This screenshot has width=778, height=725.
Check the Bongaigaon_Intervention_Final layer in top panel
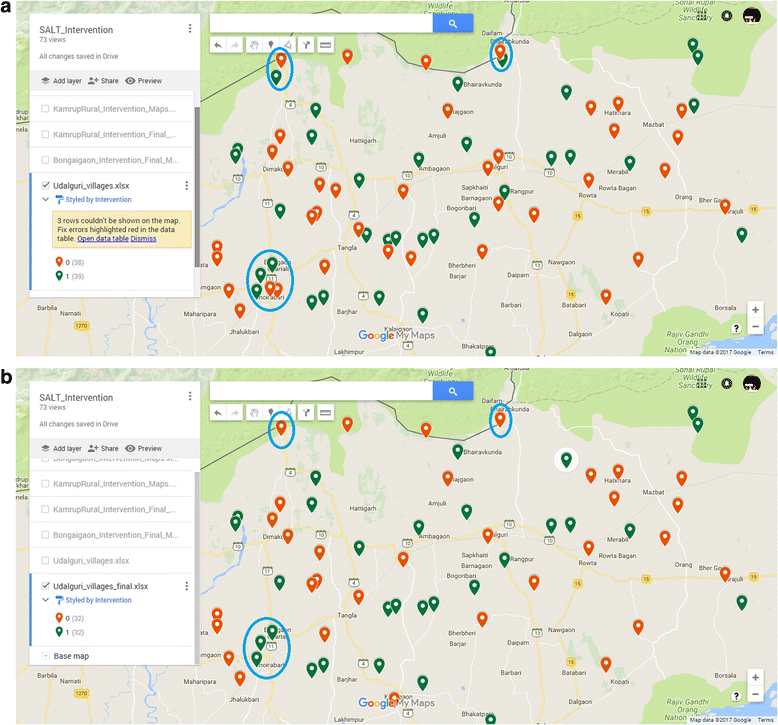(45, 159)
